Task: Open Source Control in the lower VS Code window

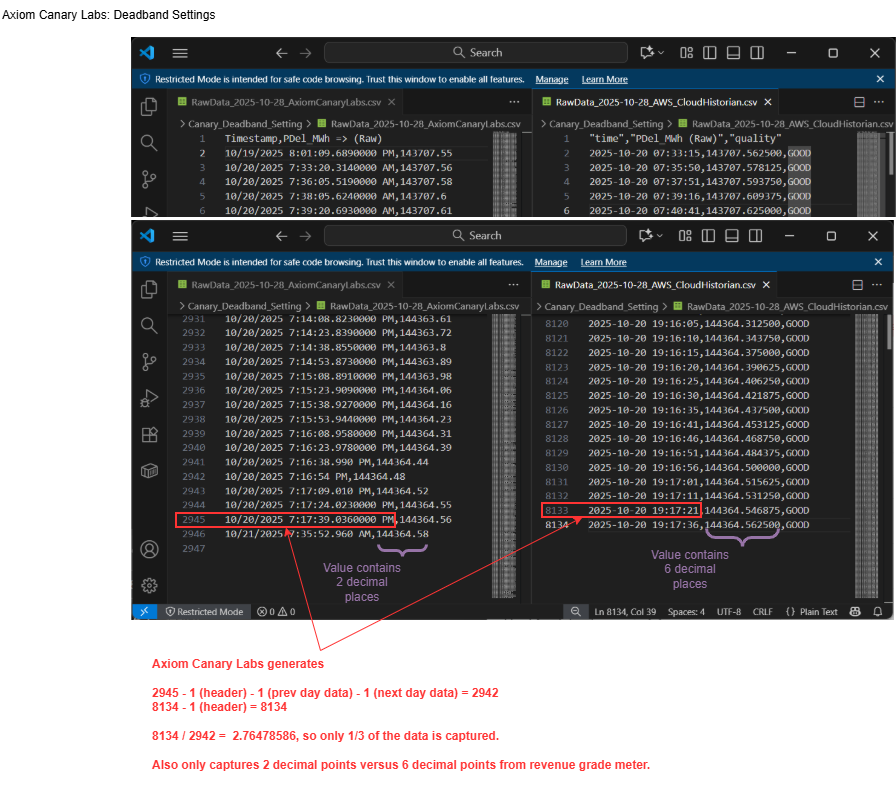Action: 149,362
